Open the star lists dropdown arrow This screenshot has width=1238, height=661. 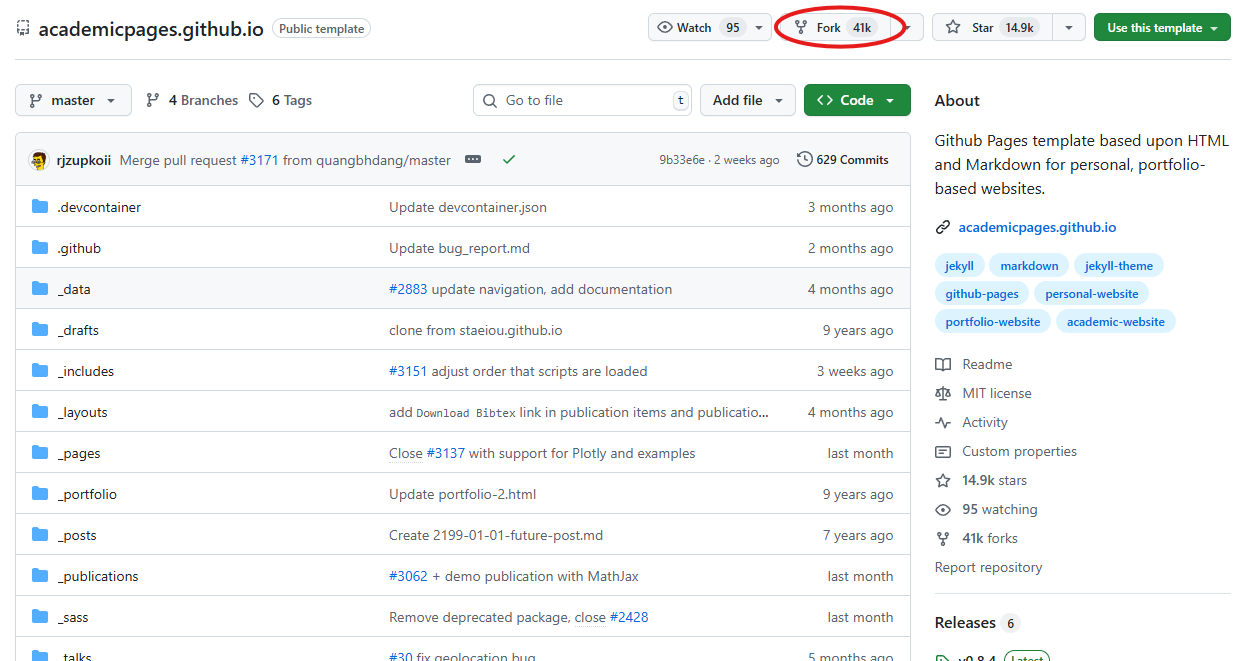(1069, 28)
